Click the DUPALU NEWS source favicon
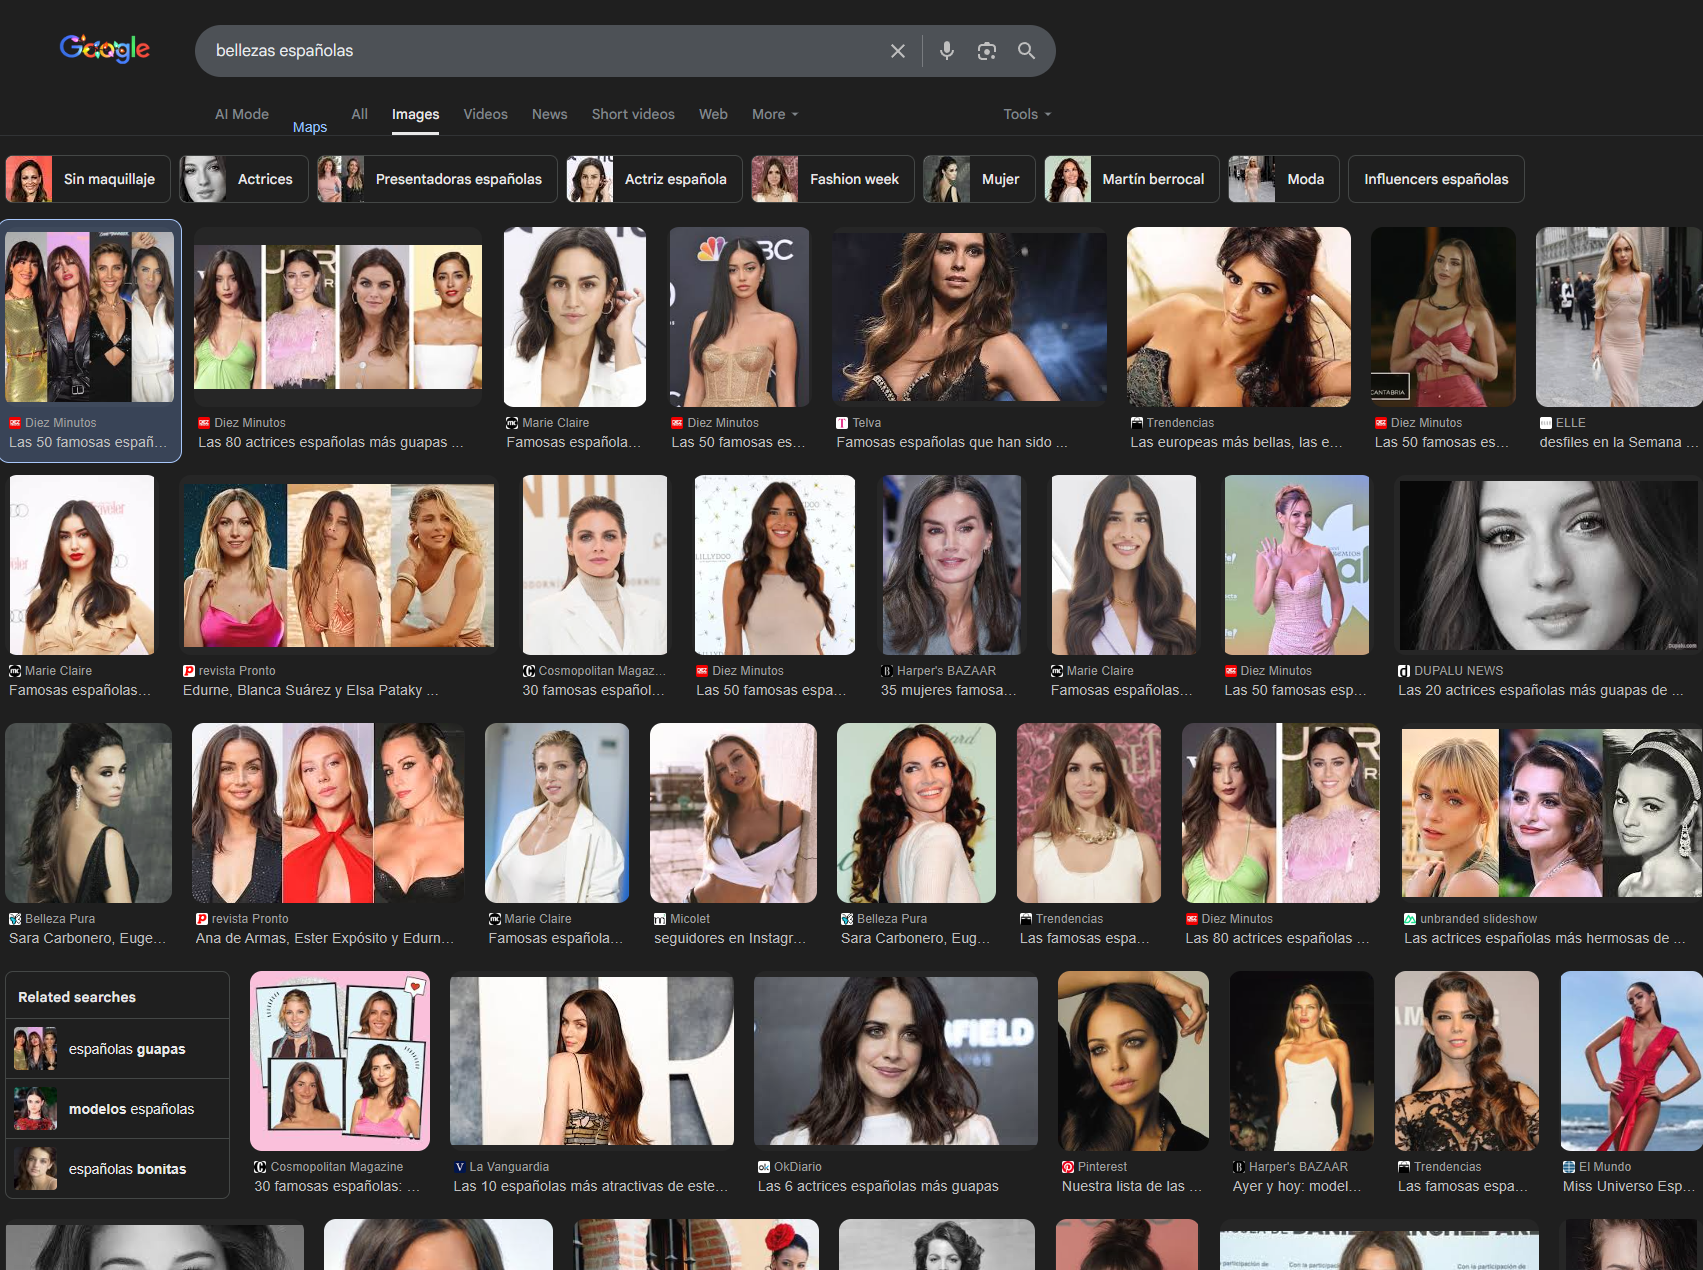The height and width of the screenshot is (1270, 1703). [1404, 671]
